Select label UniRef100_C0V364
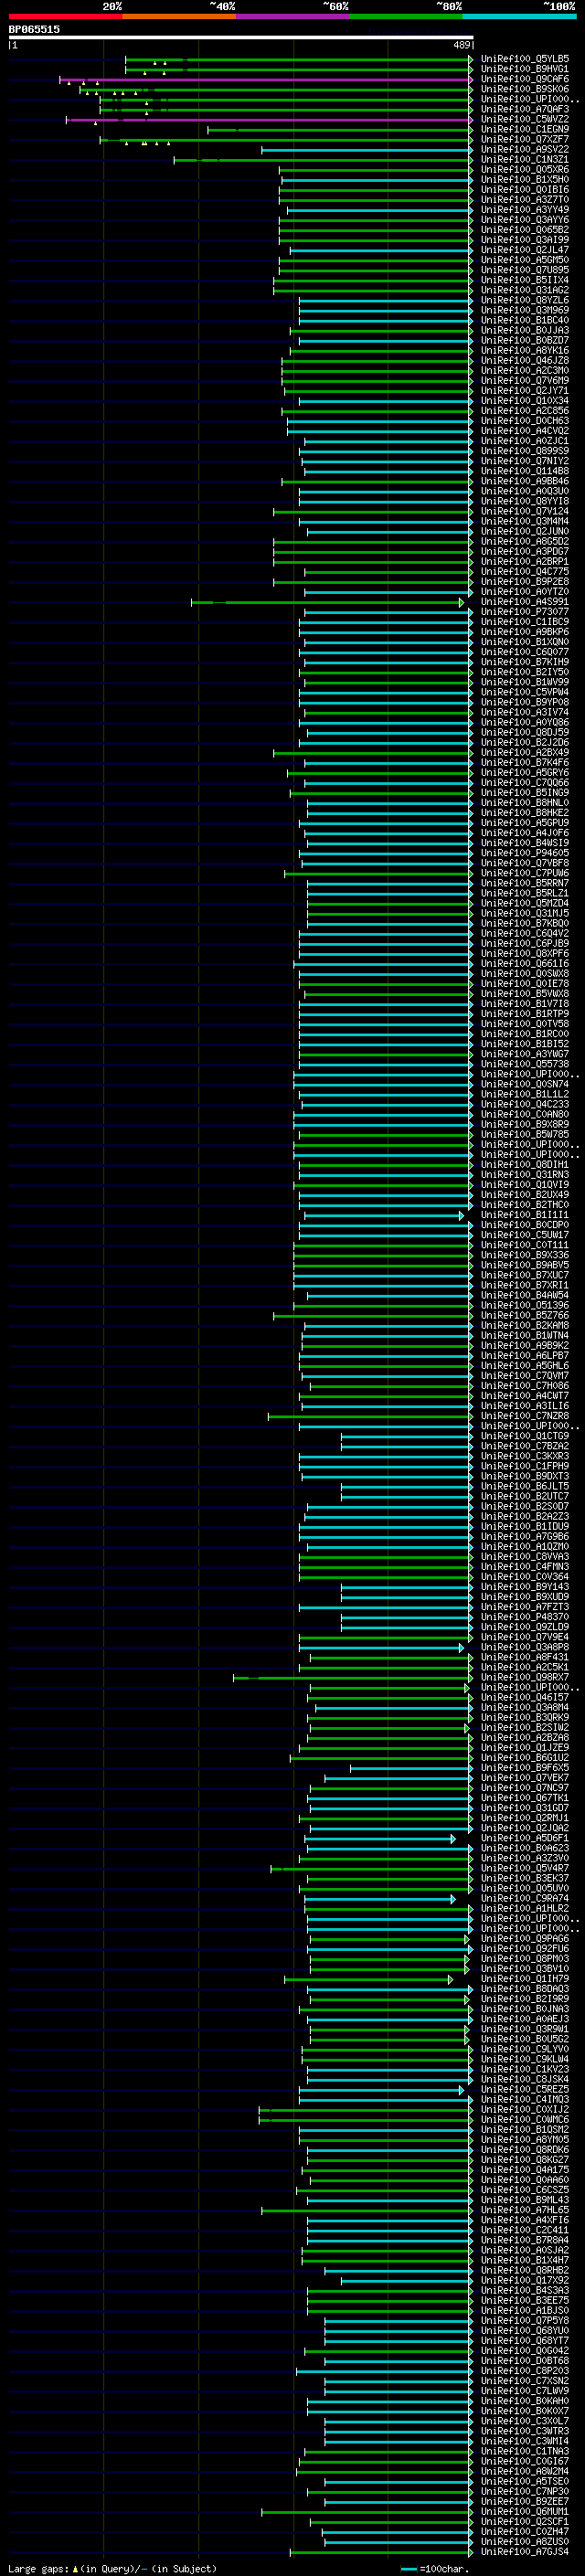Viewport: 585px width, 2576px height. [x=525, y=1577]
